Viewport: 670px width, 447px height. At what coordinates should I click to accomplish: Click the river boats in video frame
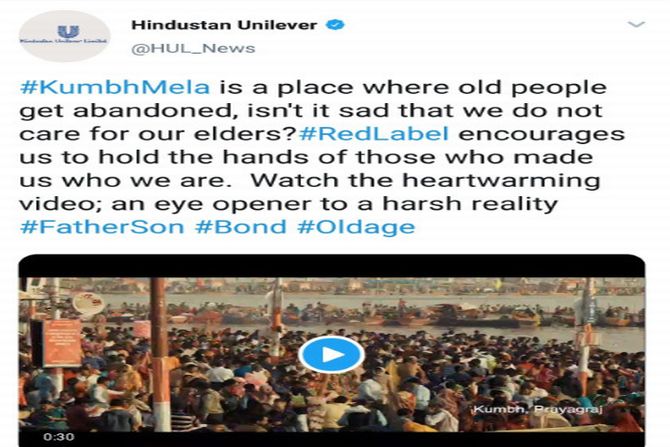[x=385, y=314]
